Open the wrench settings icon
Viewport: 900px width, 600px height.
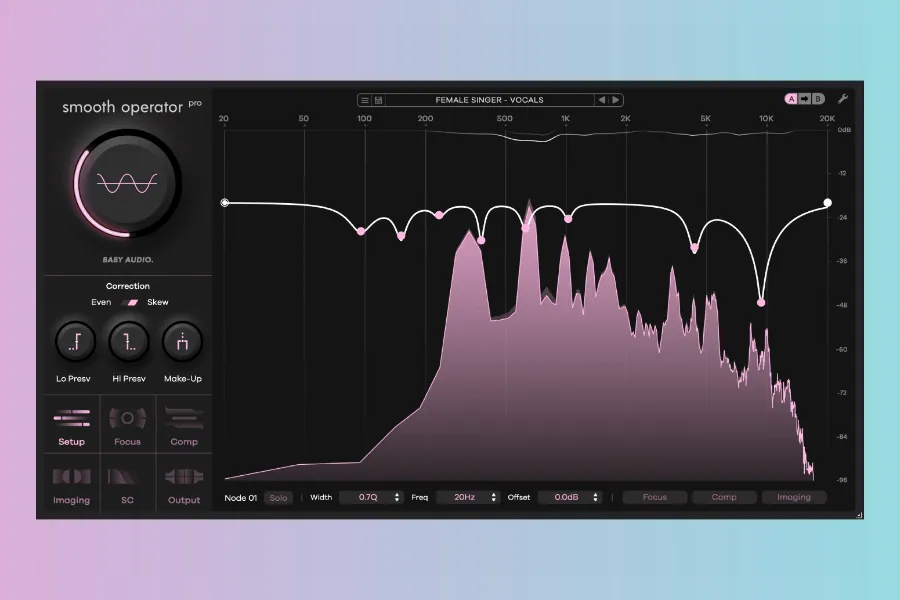[x=843, y=99]
